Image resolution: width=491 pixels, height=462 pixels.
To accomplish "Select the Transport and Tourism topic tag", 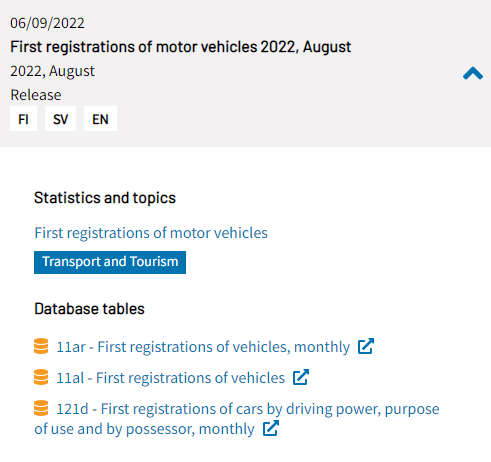I will click(110, 262).
